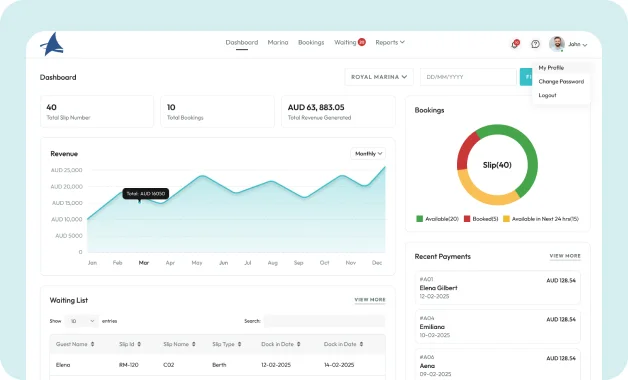The image size is (628, 380).
Task: Open the Show entries count dropdown
Action: 81,321
